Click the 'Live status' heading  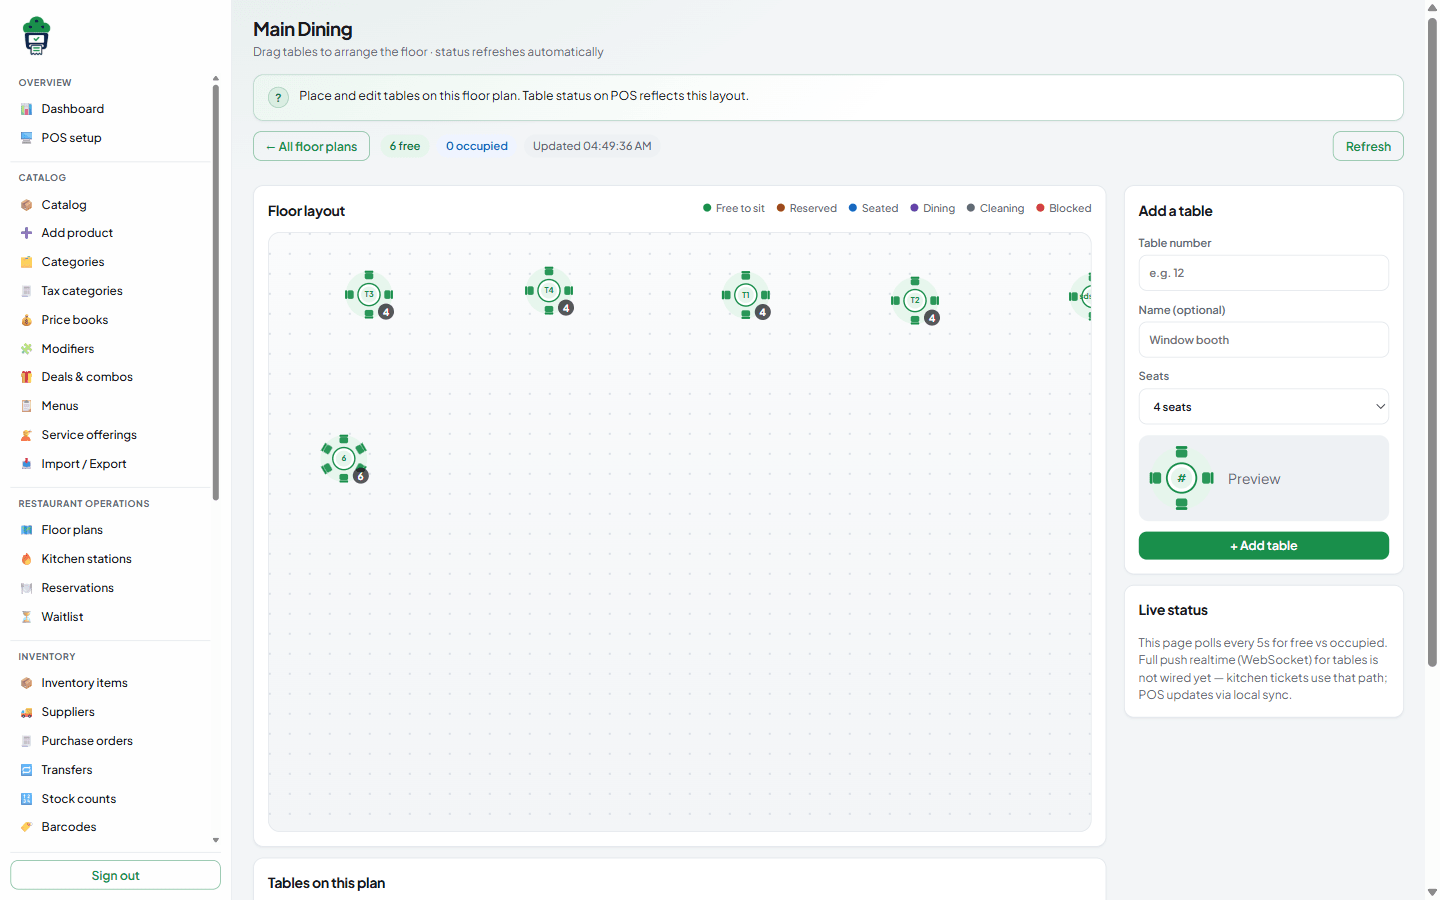[1173, 610]
